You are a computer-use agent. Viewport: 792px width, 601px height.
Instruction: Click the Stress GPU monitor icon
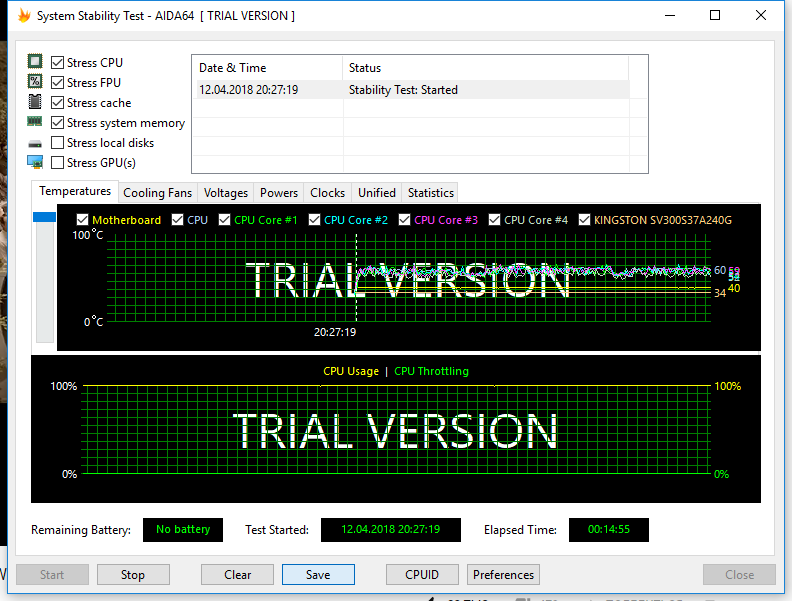(35, 162)
